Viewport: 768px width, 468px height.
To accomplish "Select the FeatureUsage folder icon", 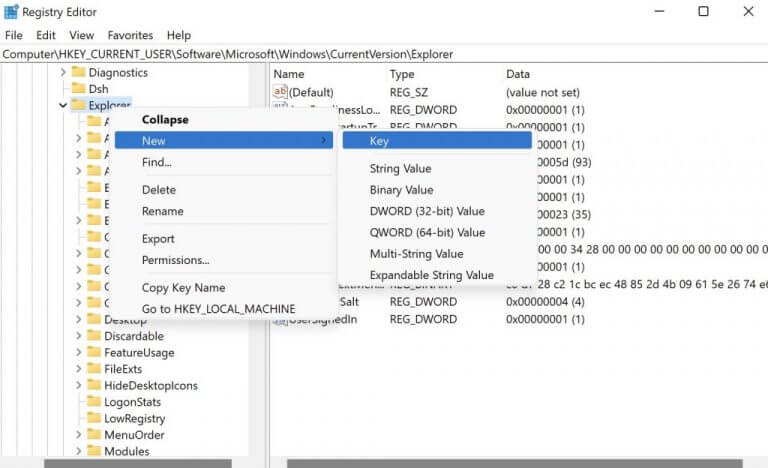I will tap(94, 353).
